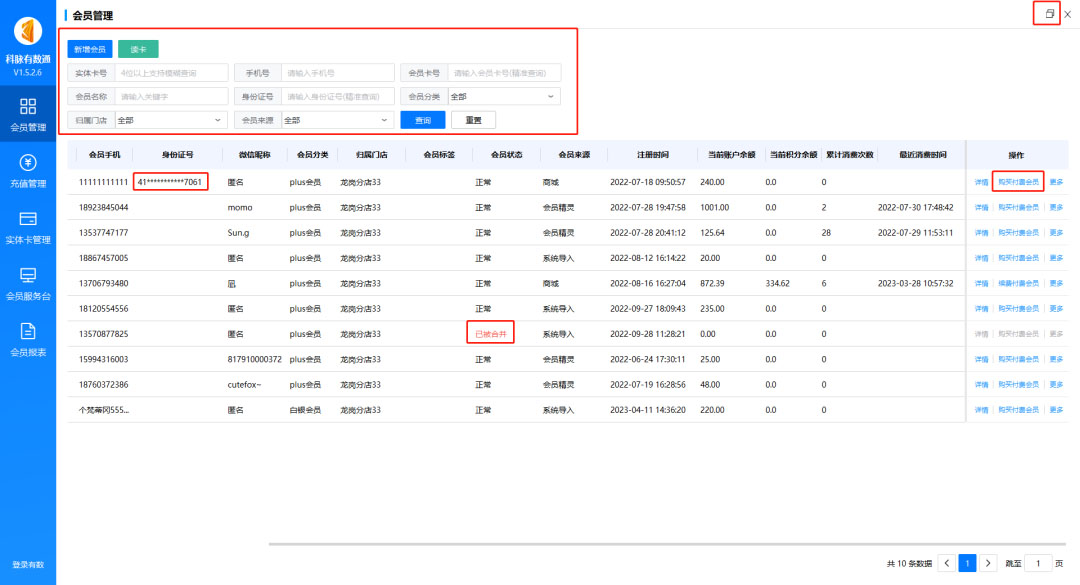Focus the 会员卡号 input field
Screen dimensions: 1080x585
coord(504,72)
